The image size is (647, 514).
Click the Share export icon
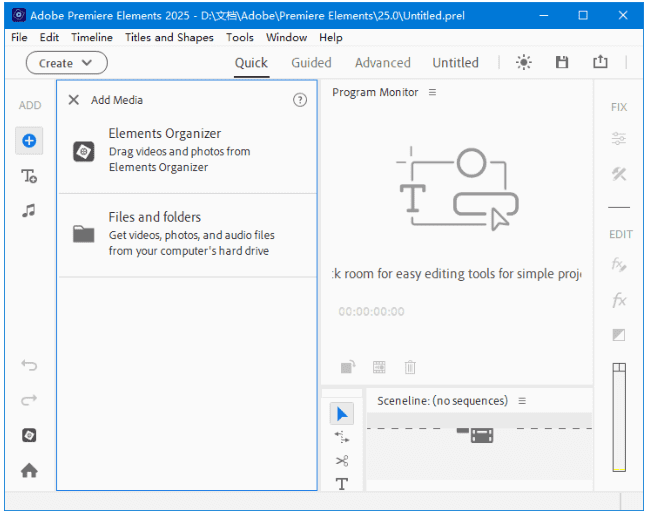[600, 62]
